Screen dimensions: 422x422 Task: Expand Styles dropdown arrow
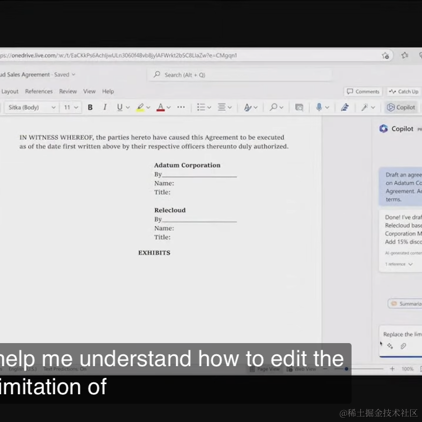coord(256,107)
